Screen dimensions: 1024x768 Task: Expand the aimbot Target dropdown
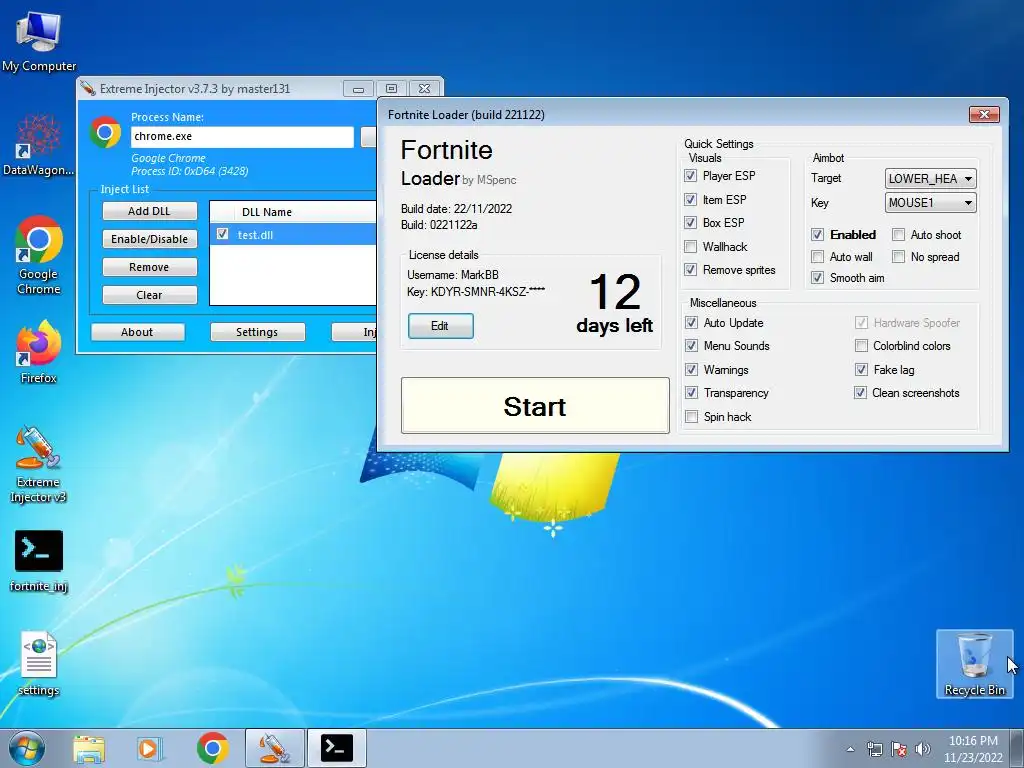coord(931,178)
